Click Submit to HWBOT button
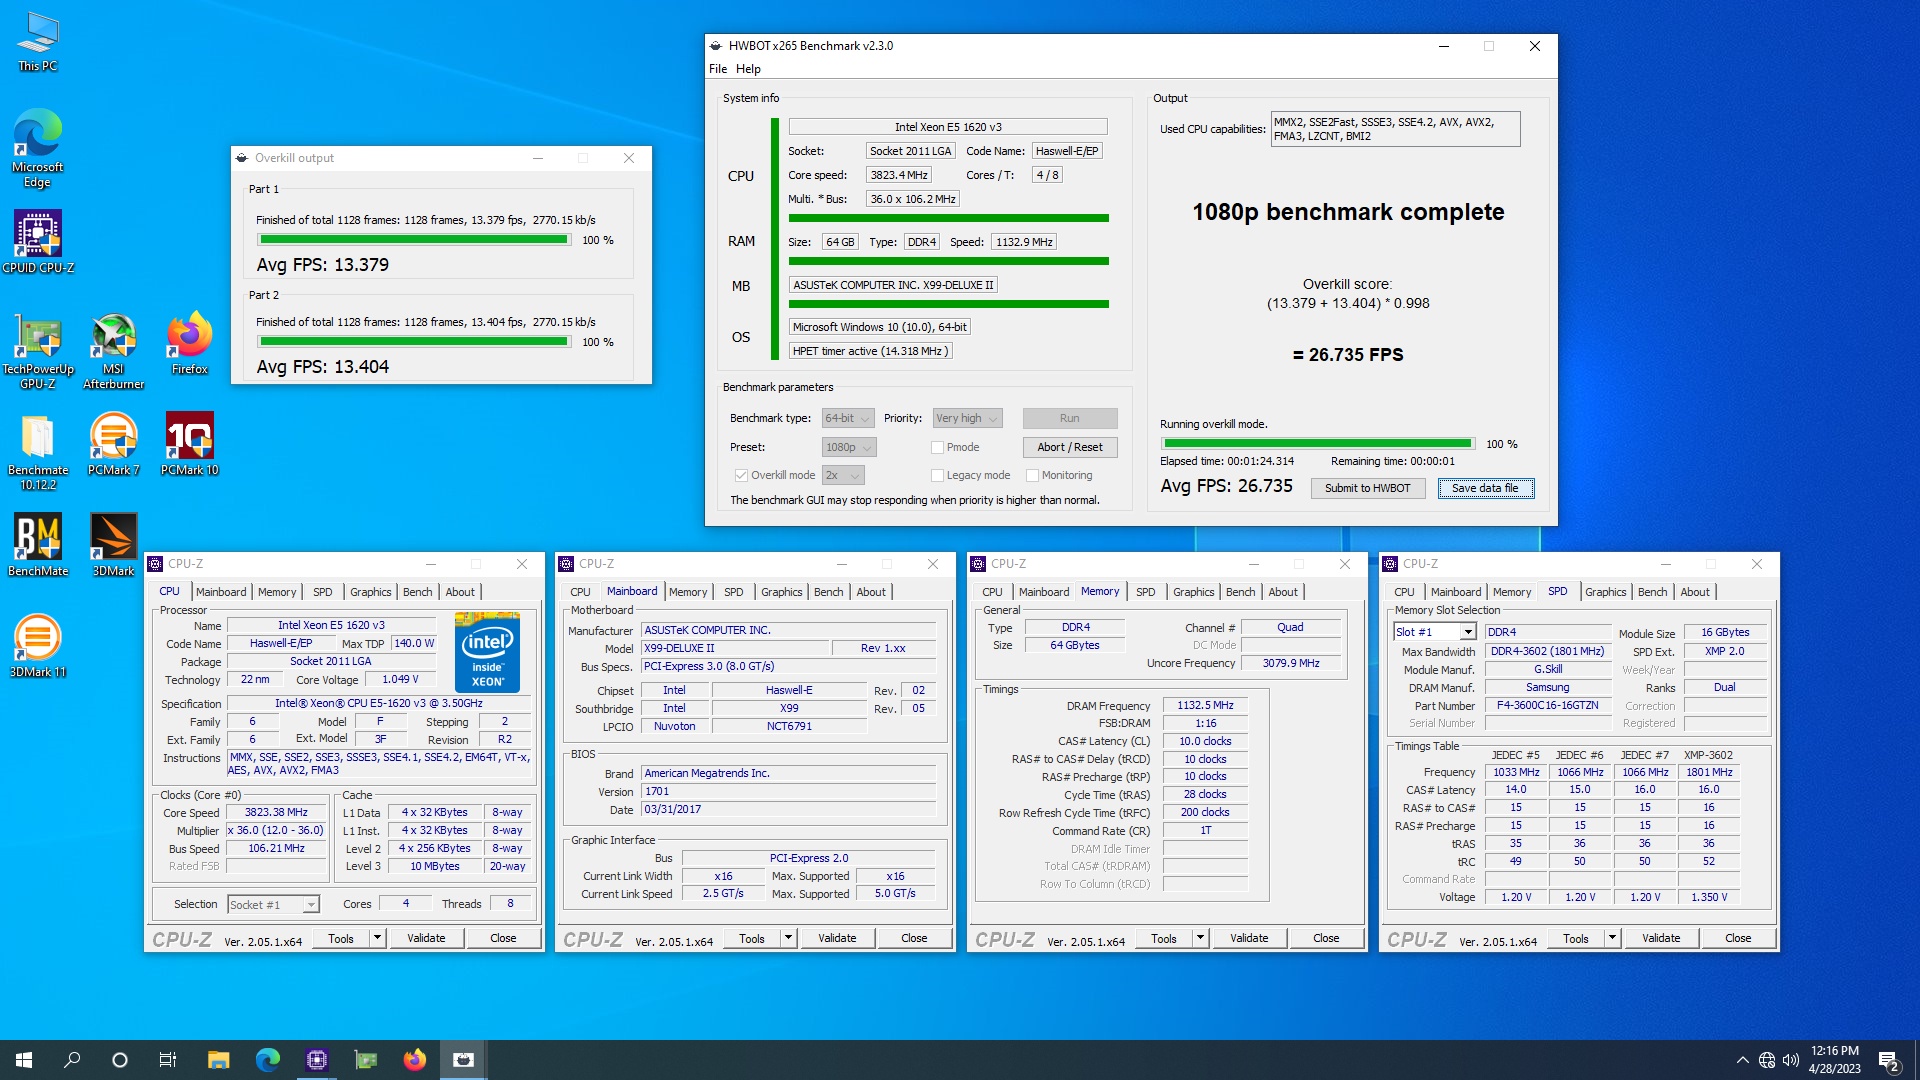Image resolution: width=1920 pixels, height=1080 pixels. click(x=1367, y=488)
